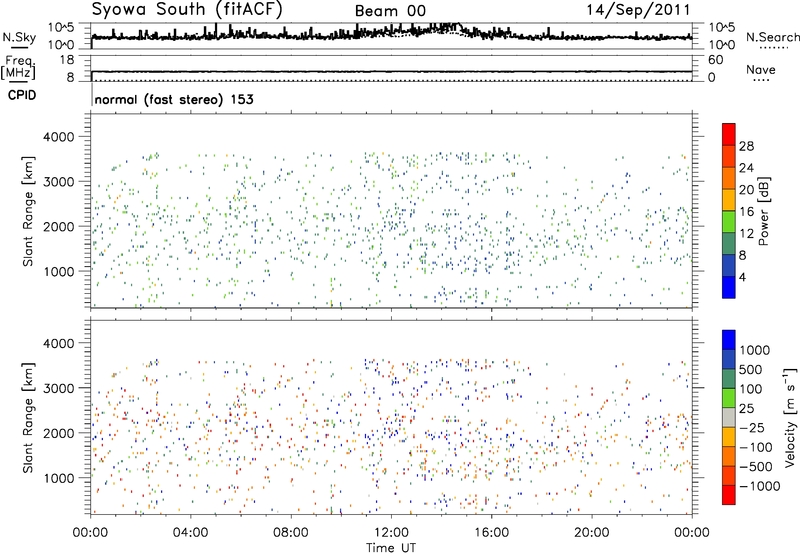Click the red top of power colorbar

click(x=729, y=134)
